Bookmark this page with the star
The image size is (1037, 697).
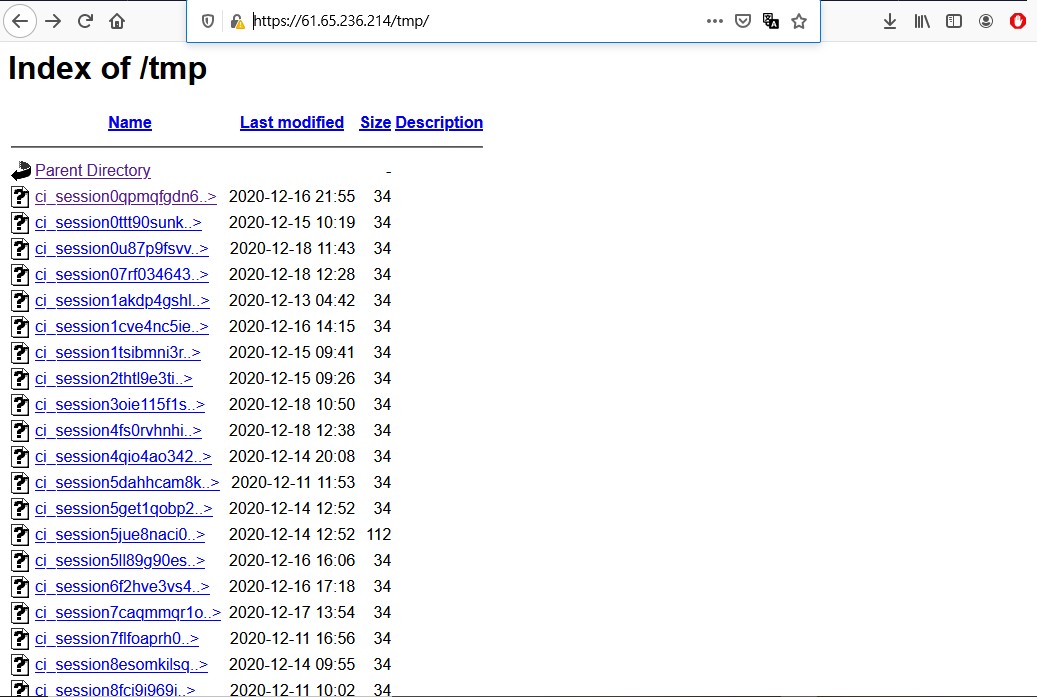click(799, 21)
